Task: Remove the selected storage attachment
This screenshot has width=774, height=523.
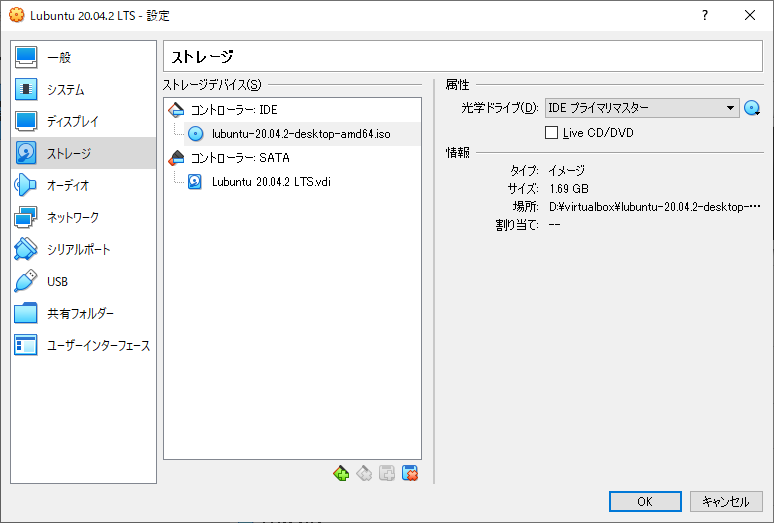Action: point(410,474)
